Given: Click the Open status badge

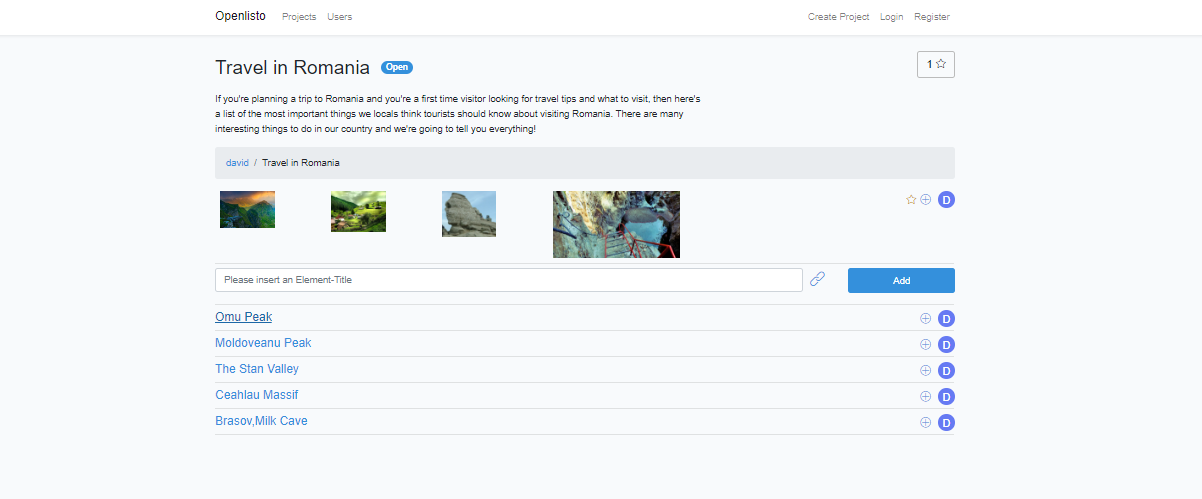Looking at the screenshot, I should coord(397,67).
